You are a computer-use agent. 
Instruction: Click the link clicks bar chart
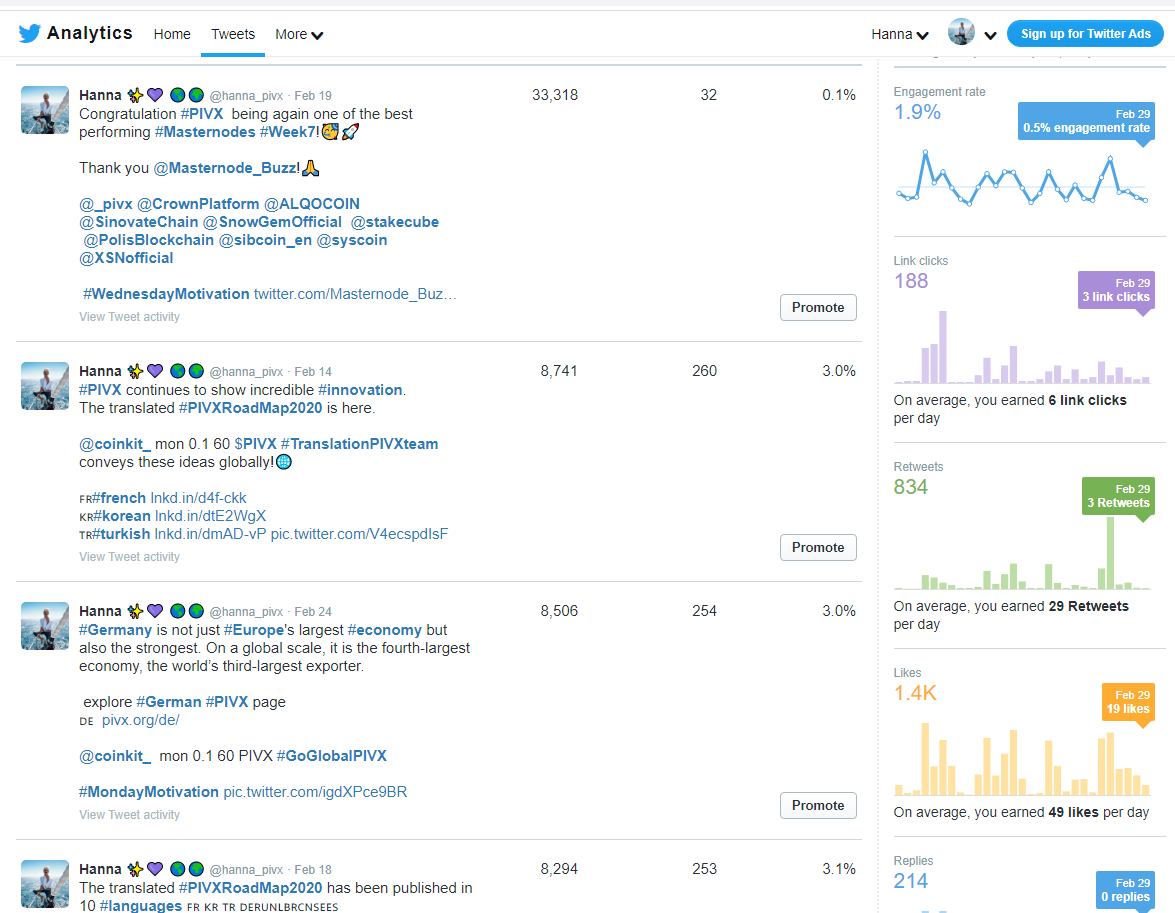point(1022,347)
